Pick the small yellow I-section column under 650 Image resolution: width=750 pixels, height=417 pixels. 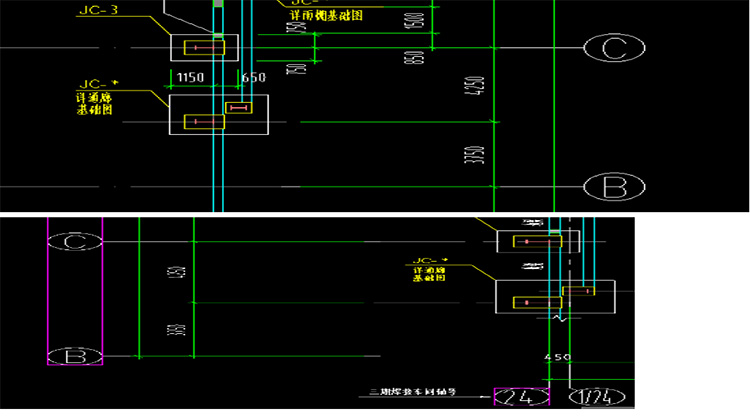point(239,107)
